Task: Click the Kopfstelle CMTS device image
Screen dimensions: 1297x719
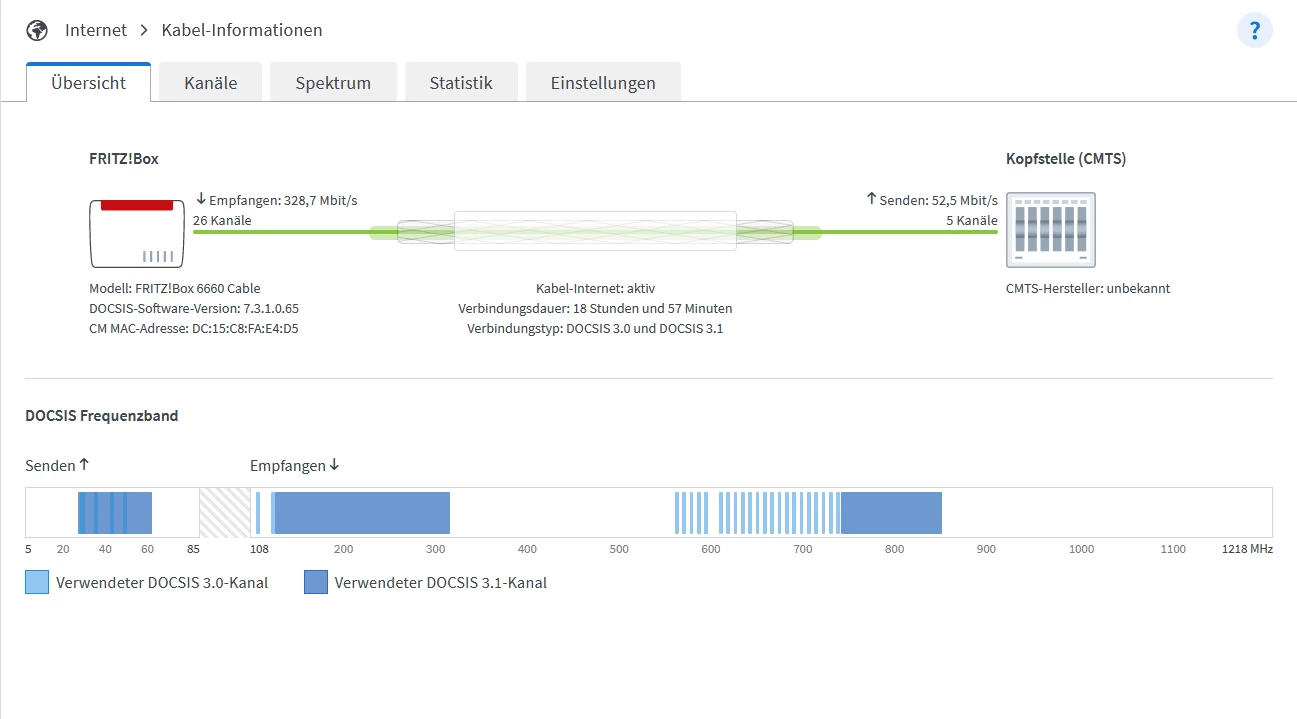Action: (x=1050, y=230)
